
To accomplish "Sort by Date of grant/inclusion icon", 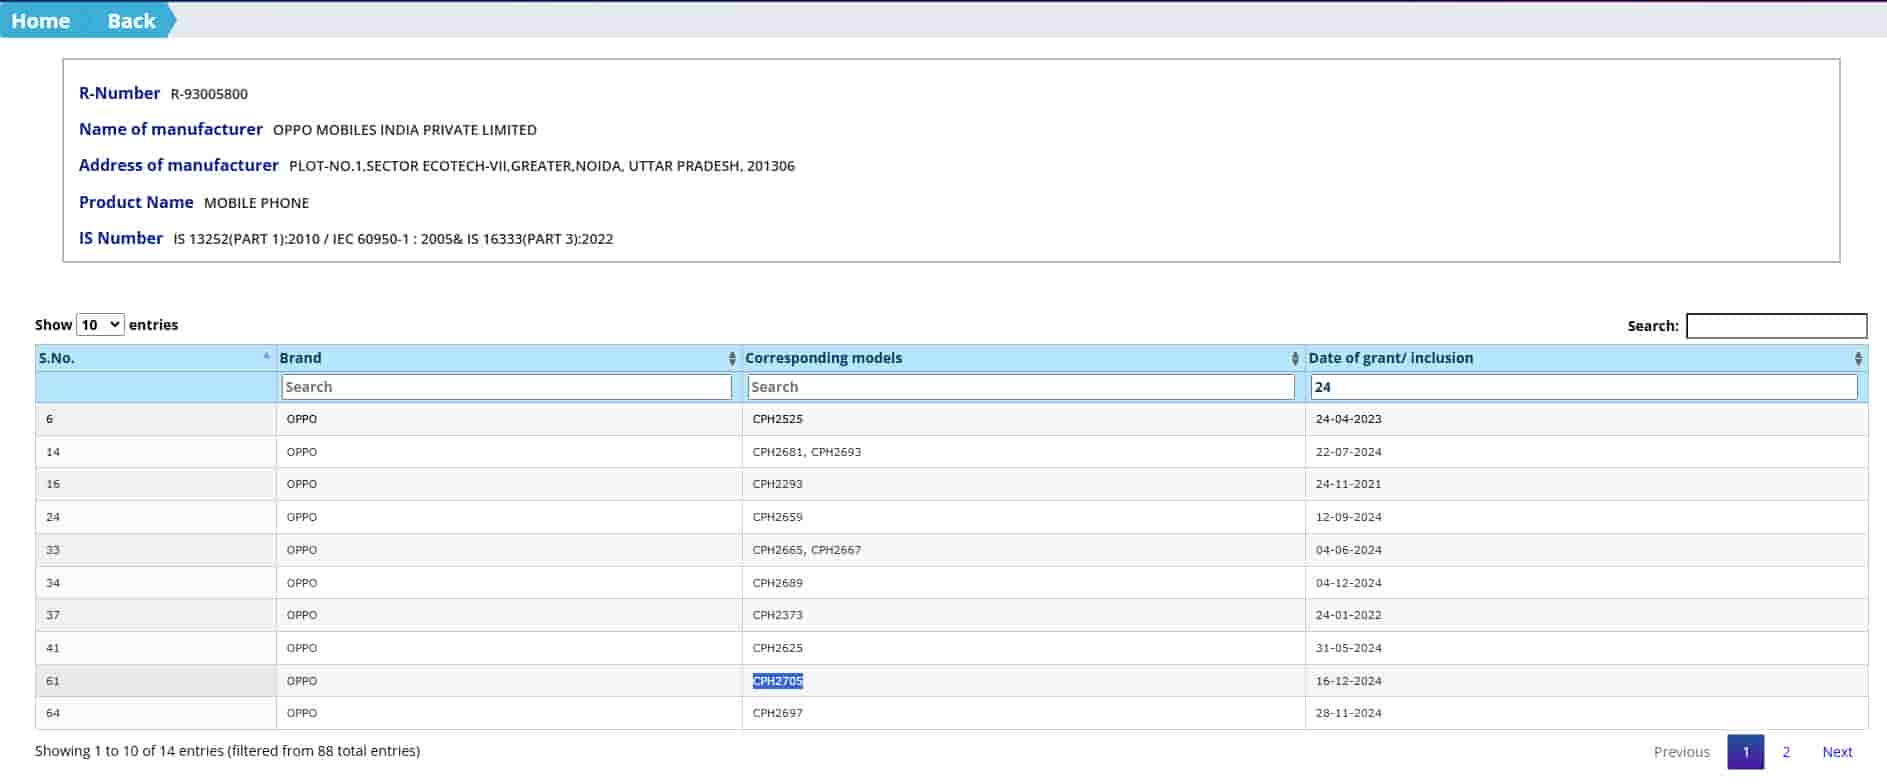I will 1858,358.
